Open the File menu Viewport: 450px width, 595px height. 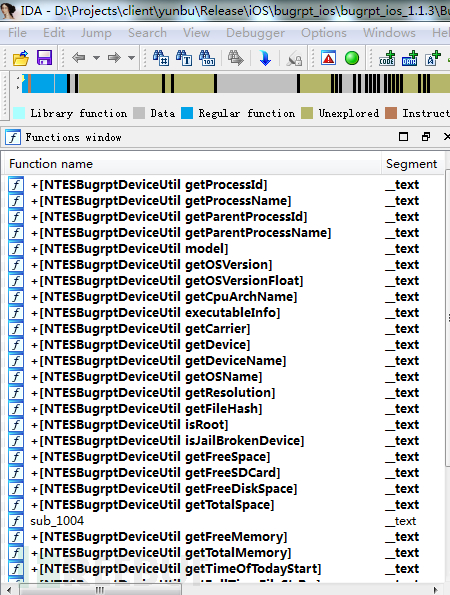[x=17, y=33]
